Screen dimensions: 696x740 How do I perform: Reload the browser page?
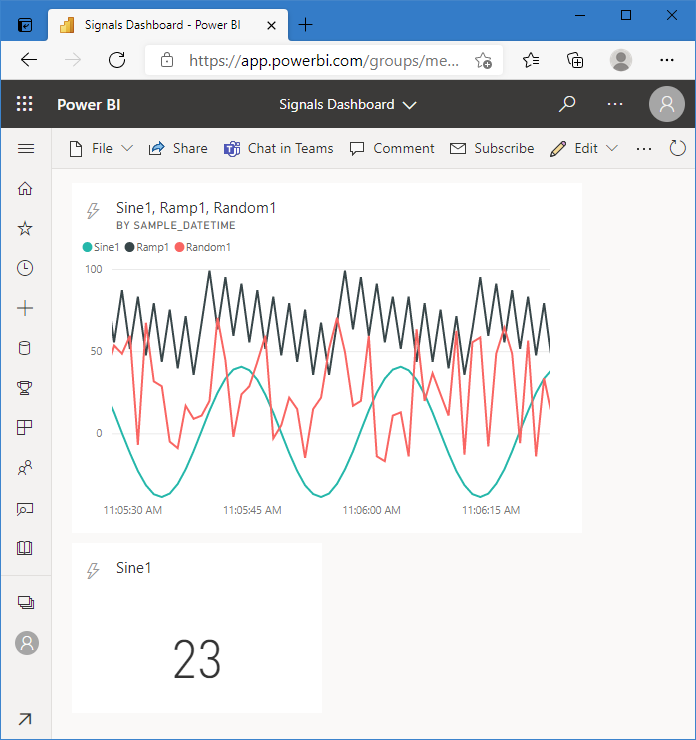click(117, 60)
